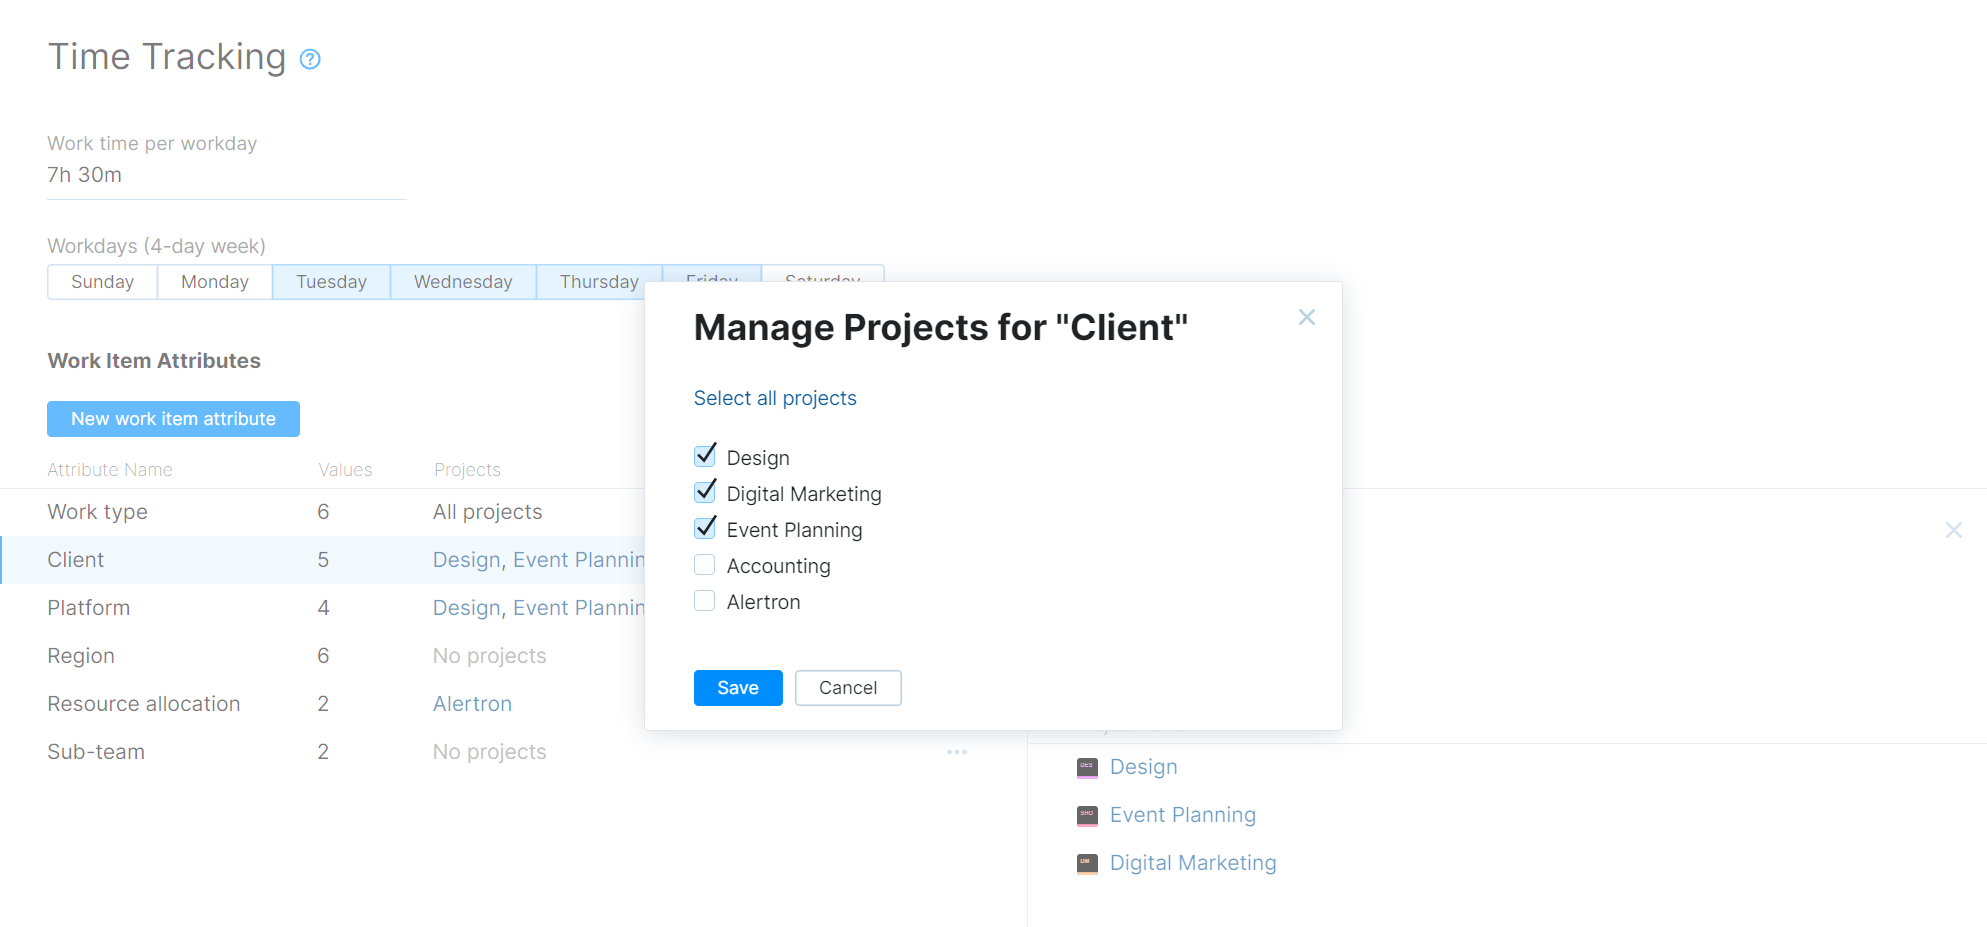The image size is (1987, 927).
Task: Cancel the Manage Projects dialog
Action: click(847, 688)
